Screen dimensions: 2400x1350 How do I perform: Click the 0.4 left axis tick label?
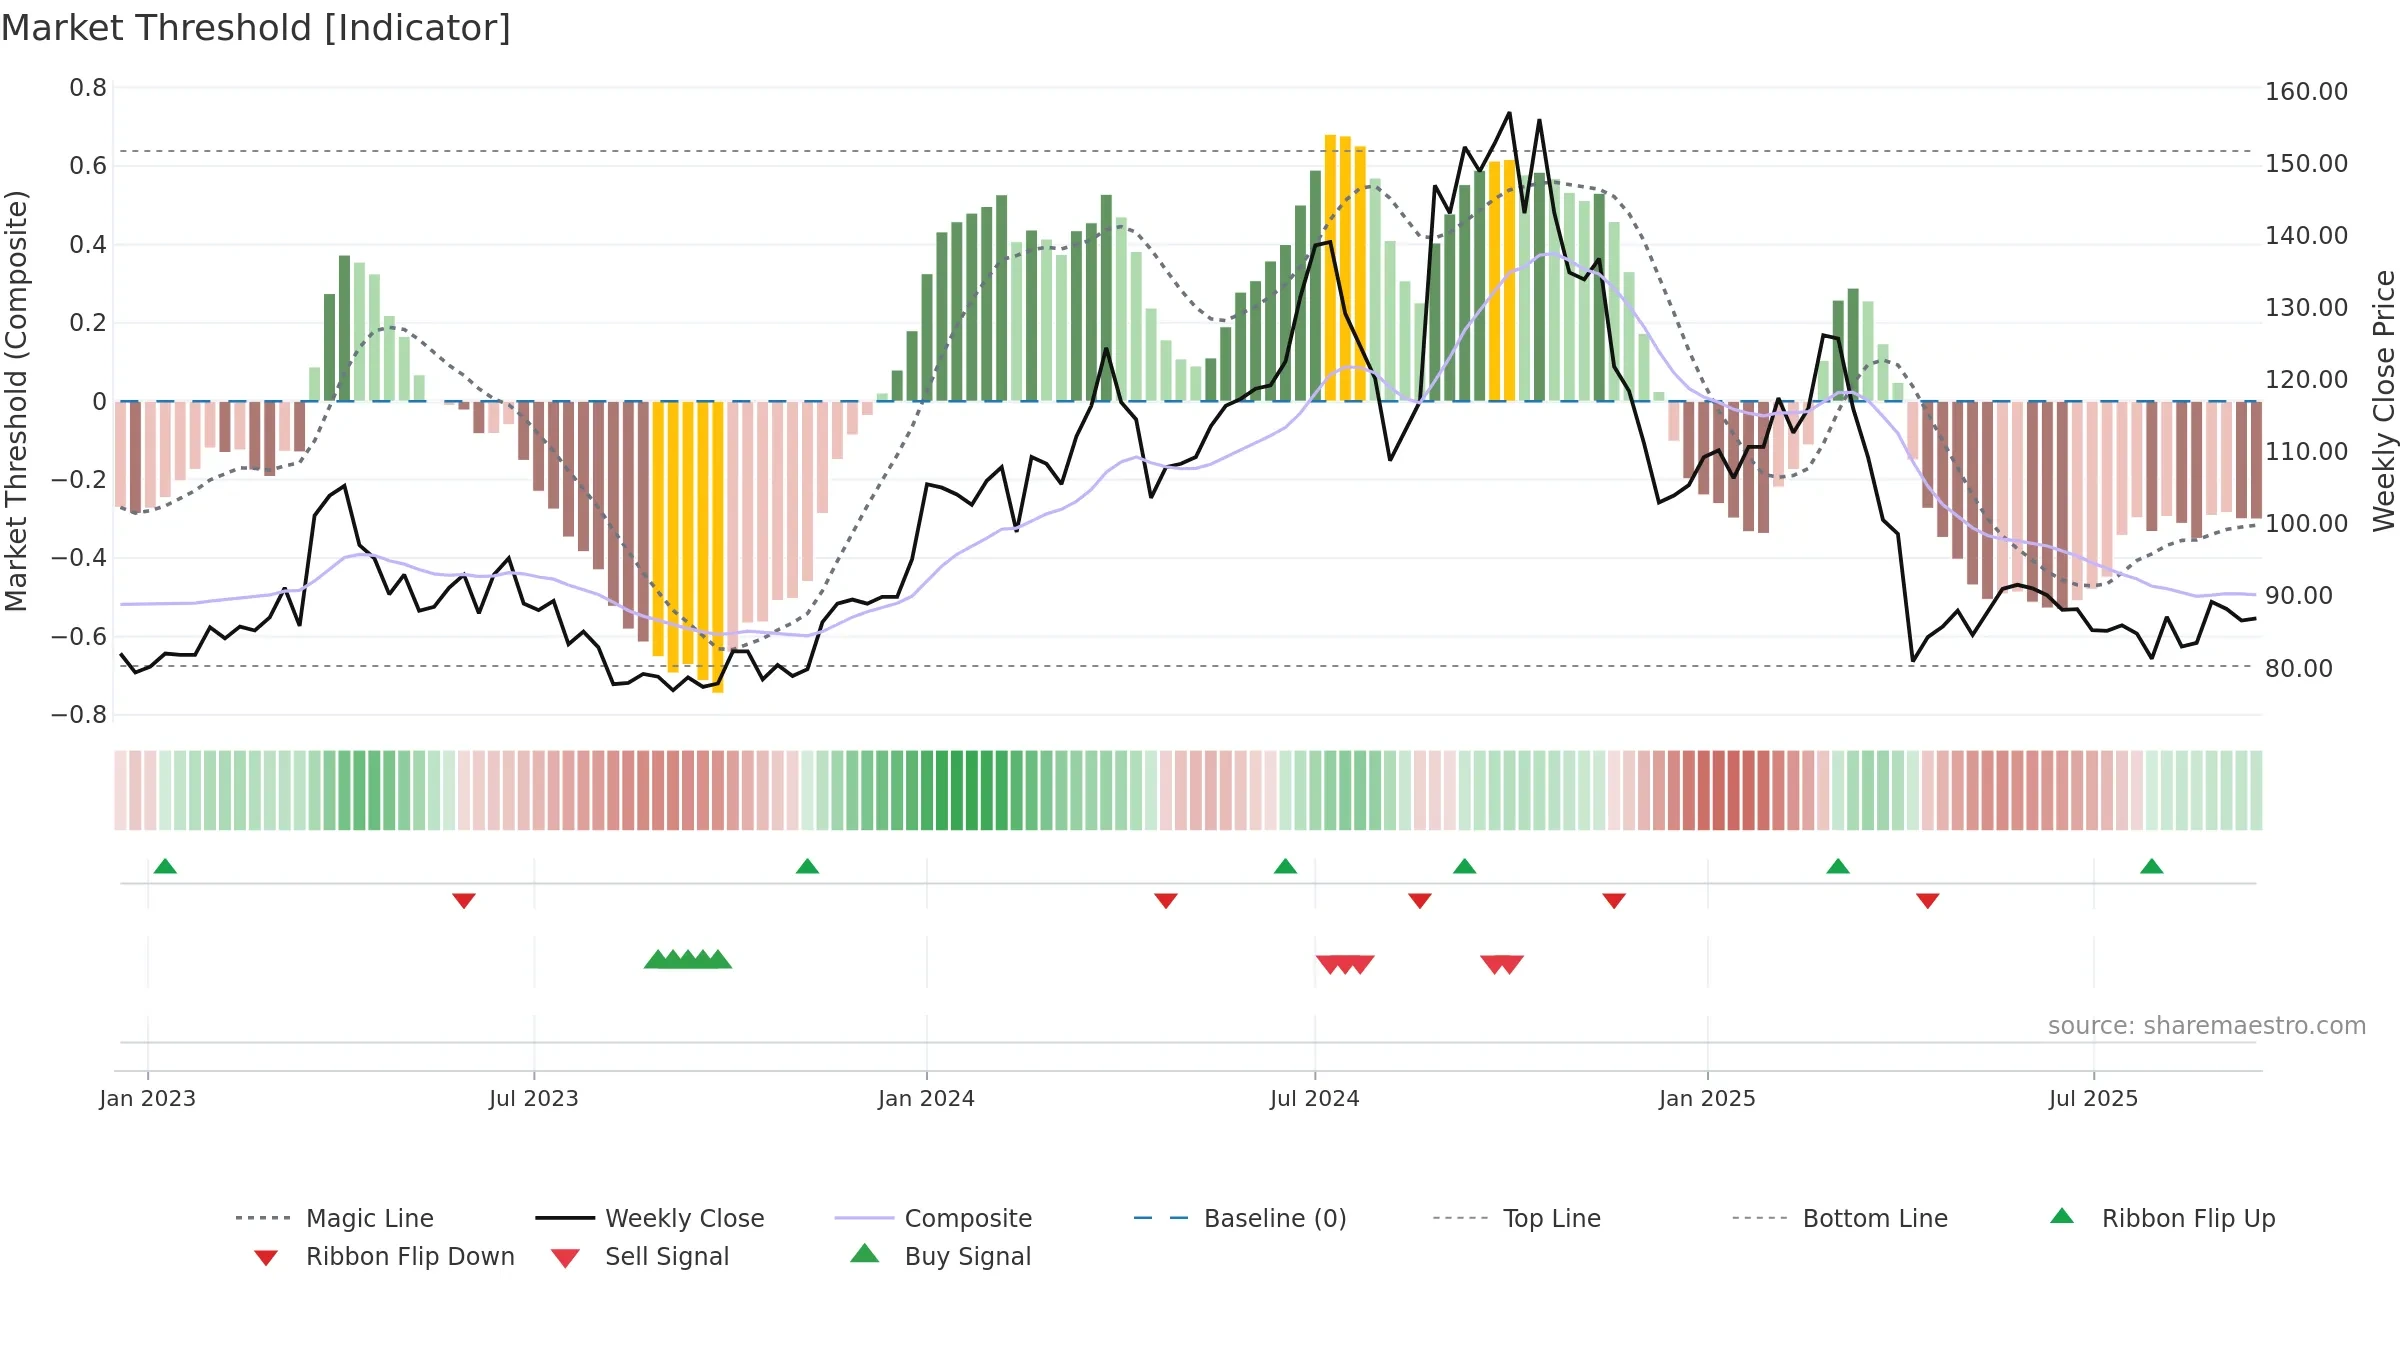(88, 245)
